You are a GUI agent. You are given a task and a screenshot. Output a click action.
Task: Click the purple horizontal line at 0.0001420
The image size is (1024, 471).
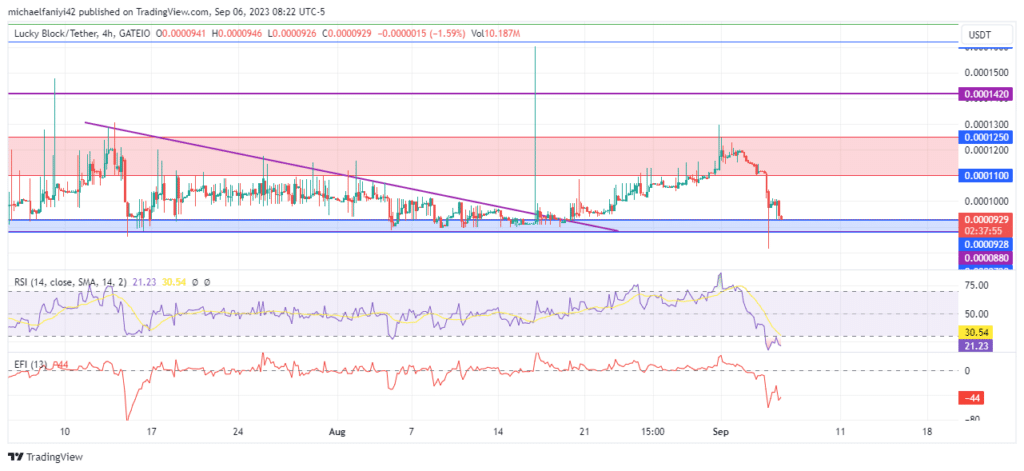482,94
